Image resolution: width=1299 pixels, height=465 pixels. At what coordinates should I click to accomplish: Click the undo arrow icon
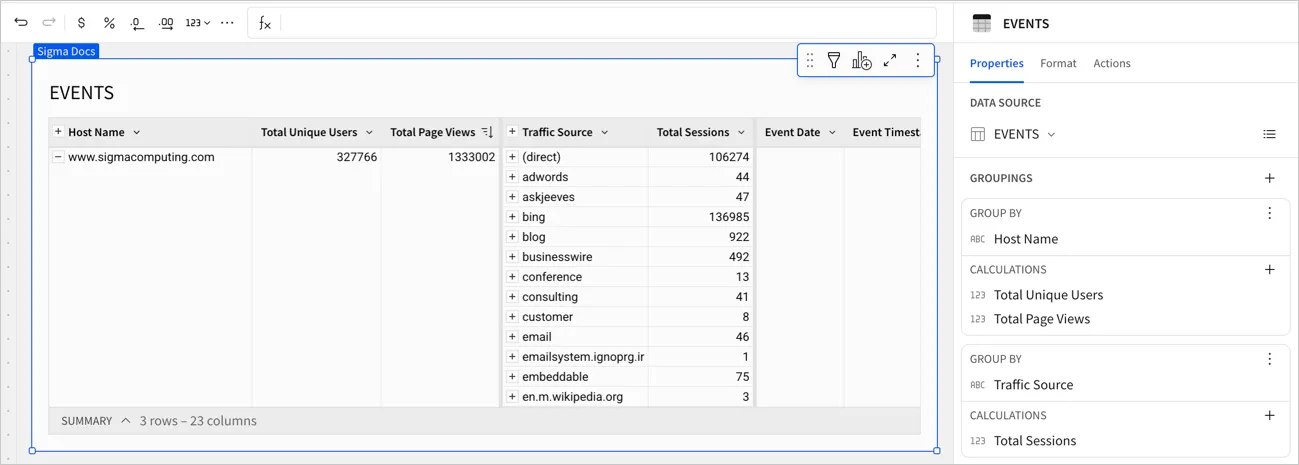pyautogui.click(x=21, y=22)
